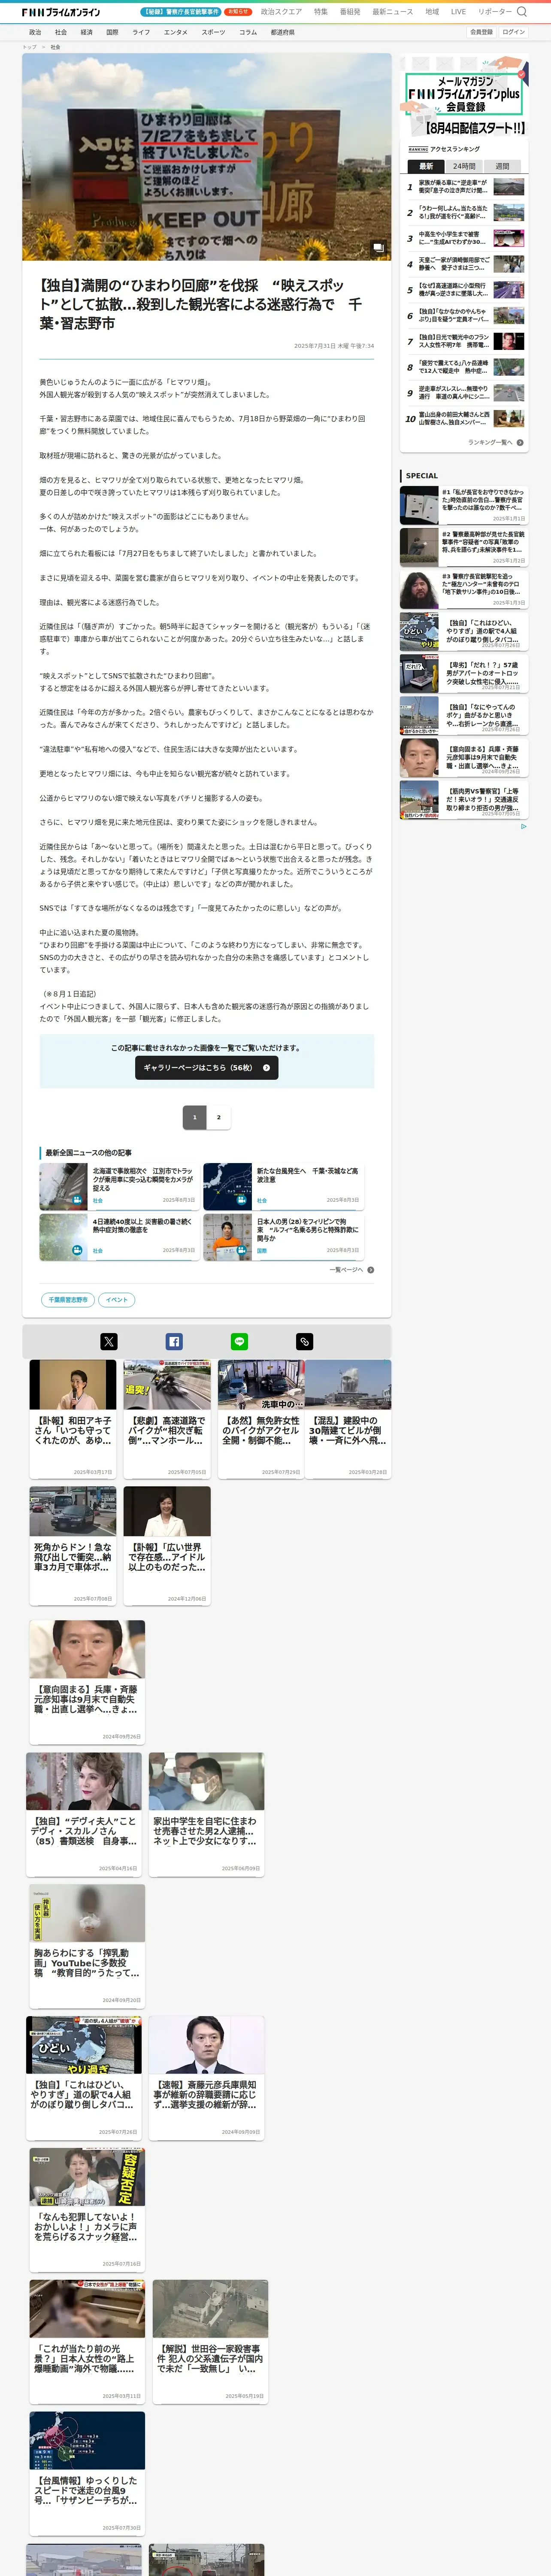Click the video icon on 4日連続40度以上 card

click(77, 1250)
